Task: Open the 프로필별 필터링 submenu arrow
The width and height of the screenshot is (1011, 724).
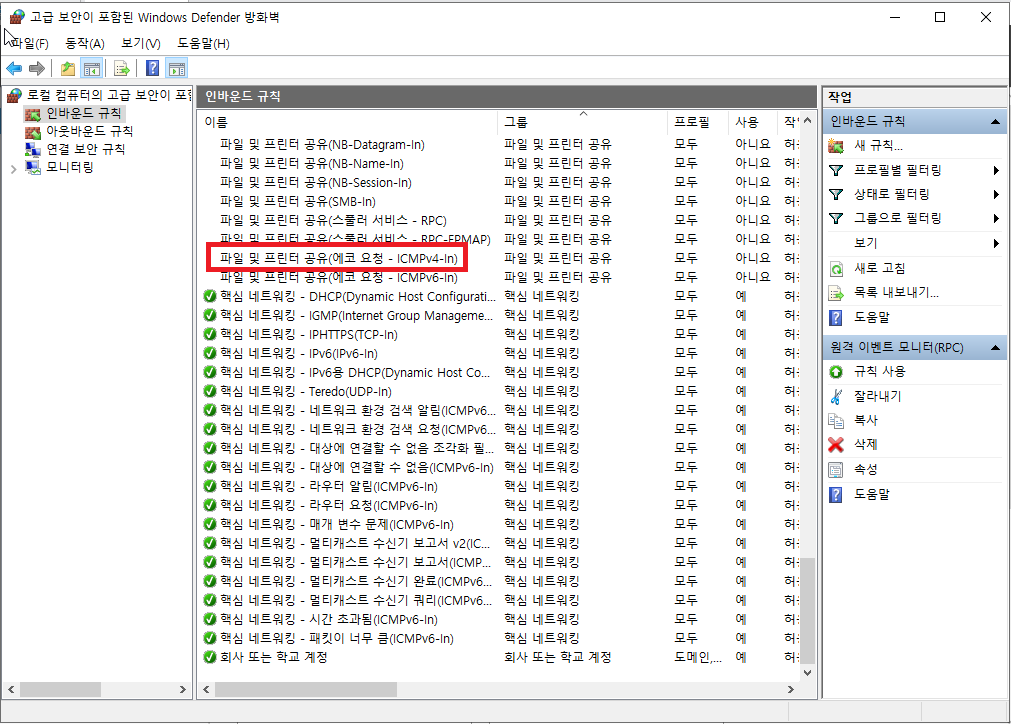Action: click(x=996, y=171)
